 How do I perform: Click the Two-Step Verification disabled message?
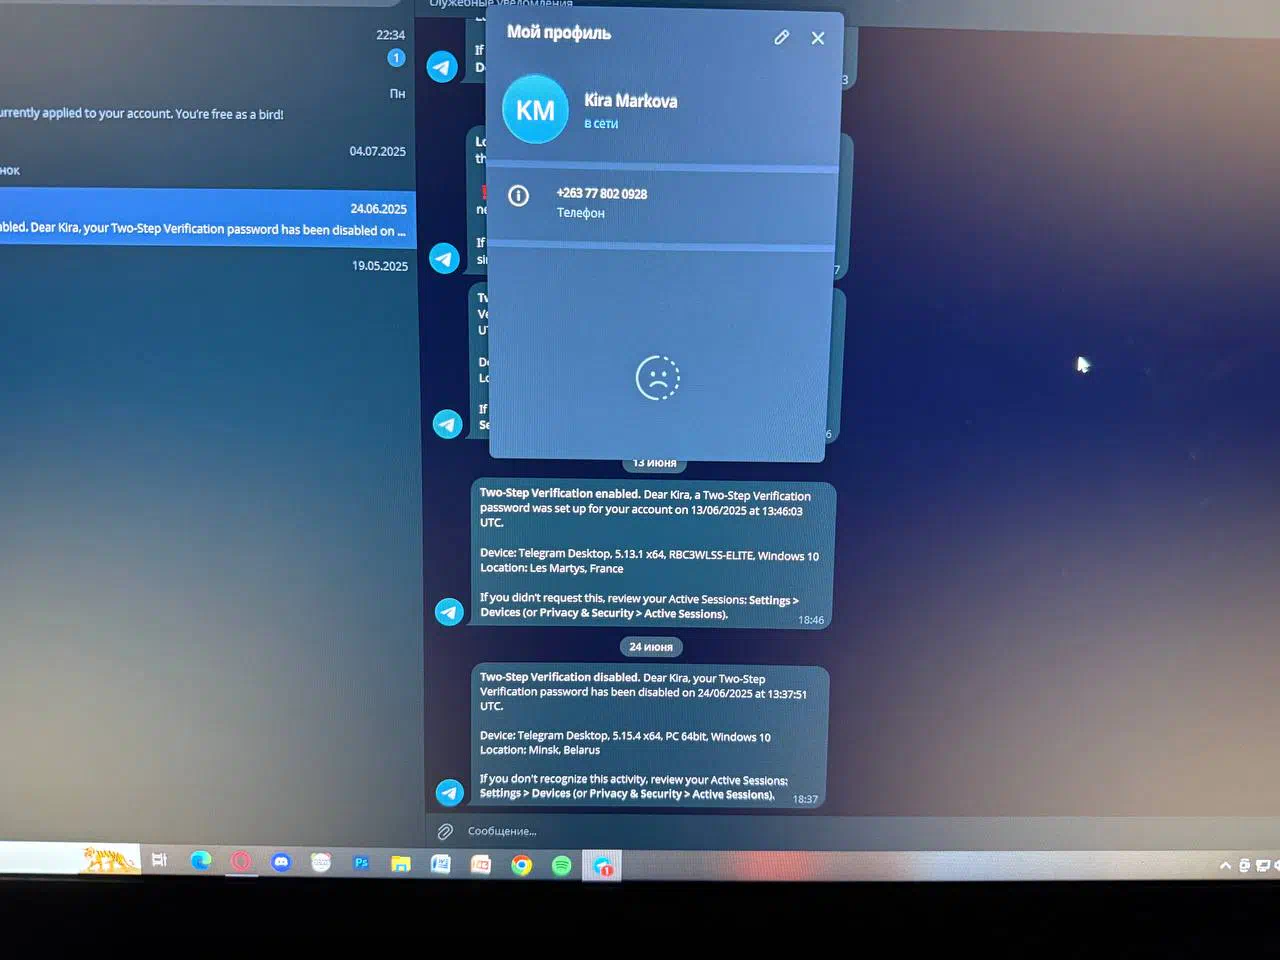point(649,736)
